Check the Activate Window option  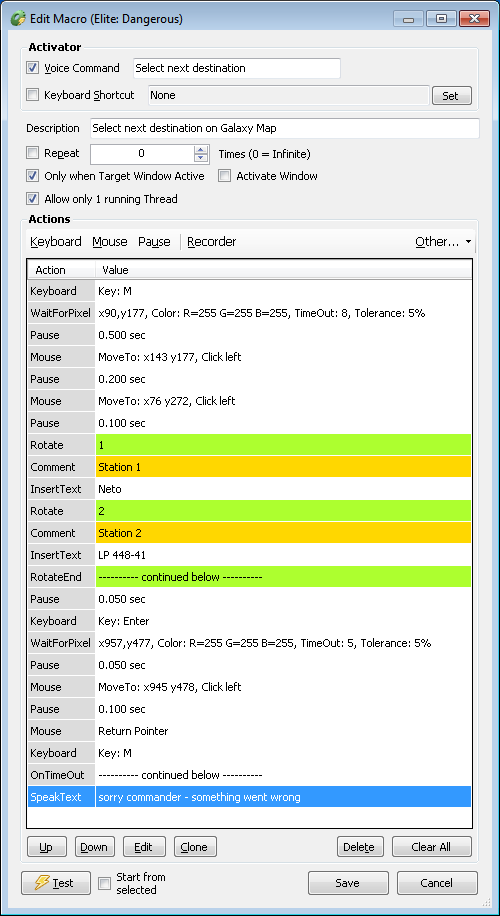tap(224, 176)
